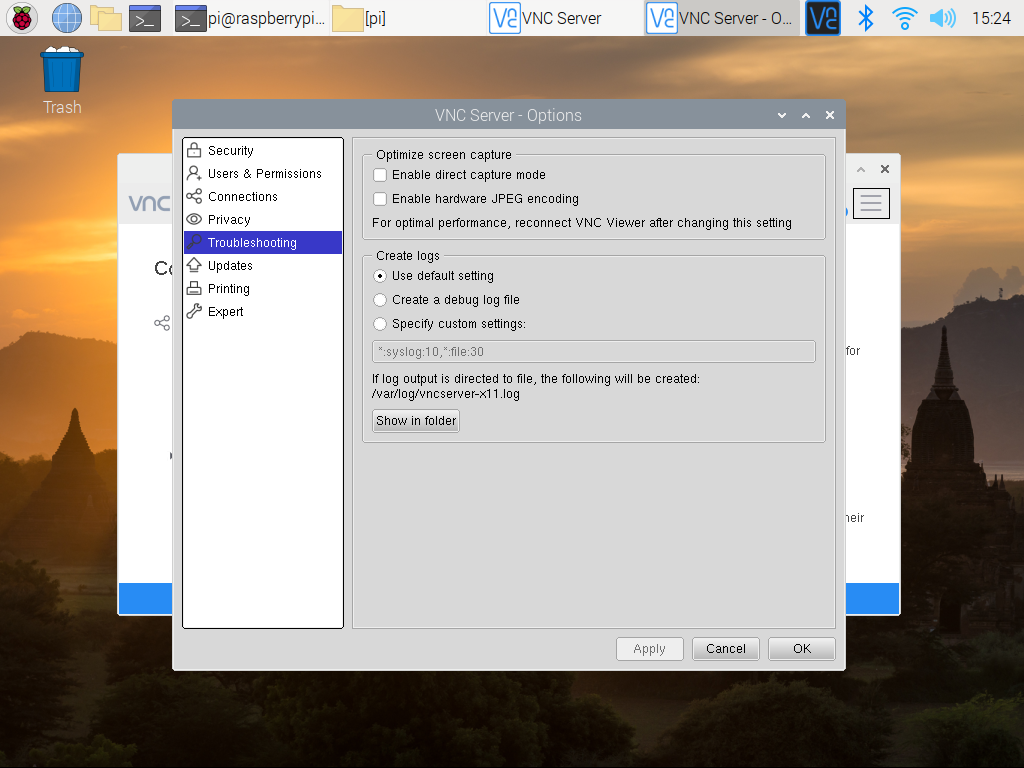Open the Bluetooth menu
Viewport: 1024px width, 768px height.
coord(866,18)
